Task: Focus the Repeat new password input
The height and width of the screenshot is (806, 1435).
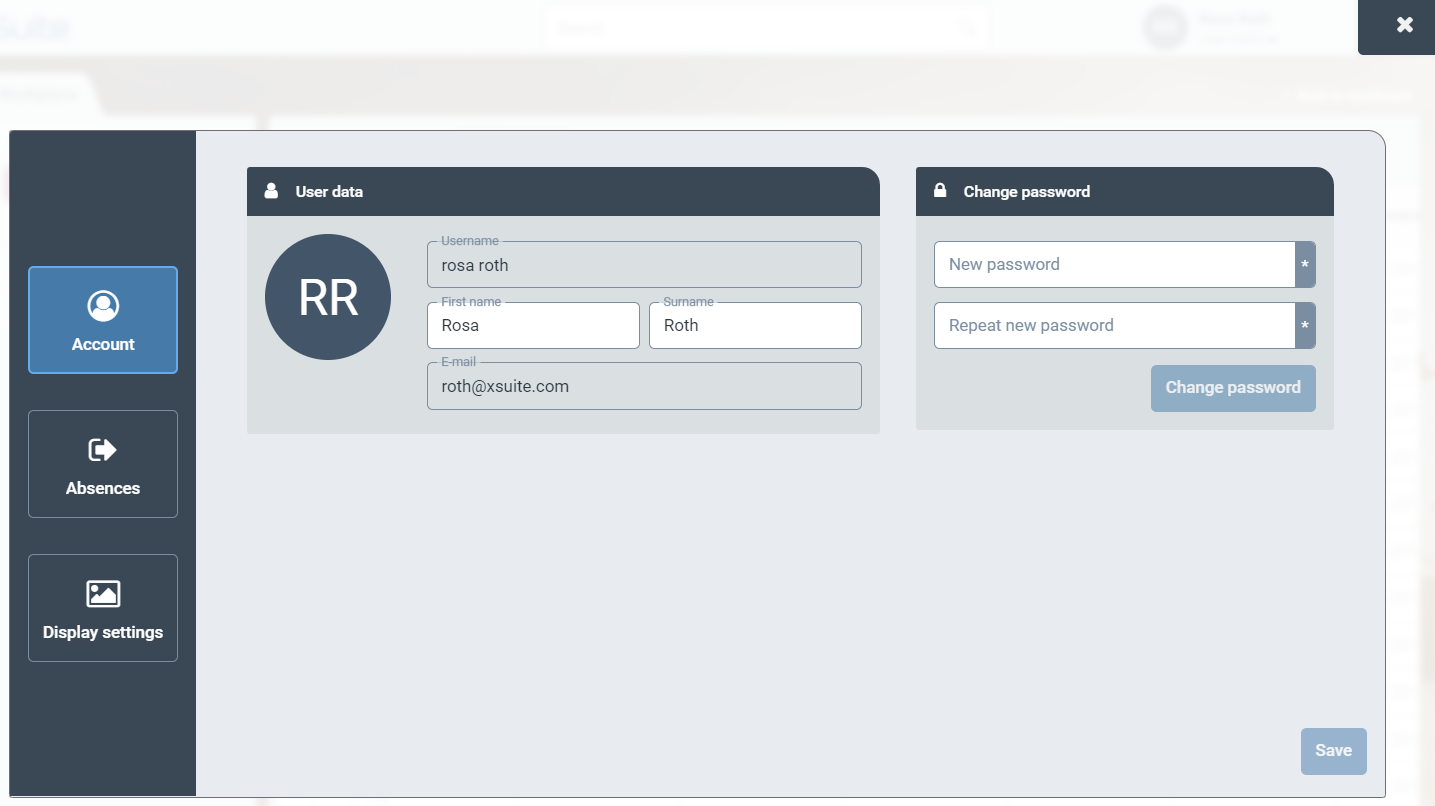Action: tap(1114, 326)
